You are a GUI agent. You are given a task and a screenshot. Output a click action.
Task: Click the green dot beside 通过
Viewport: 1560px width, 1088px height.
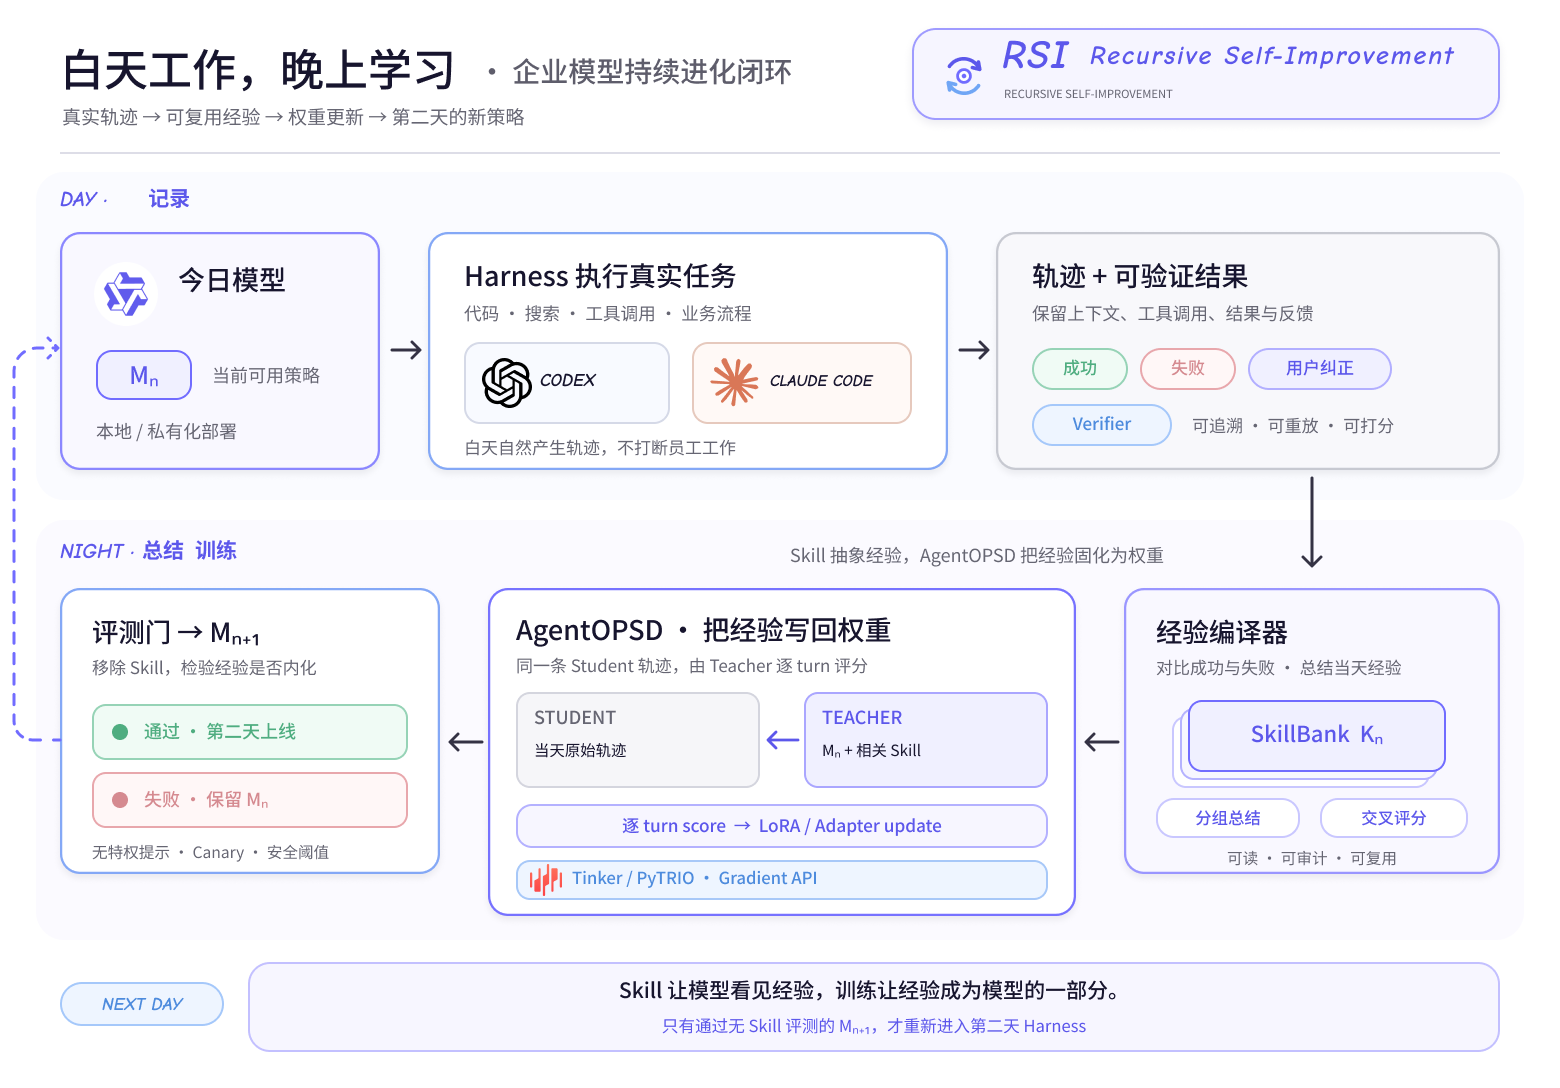pos(120,732)
